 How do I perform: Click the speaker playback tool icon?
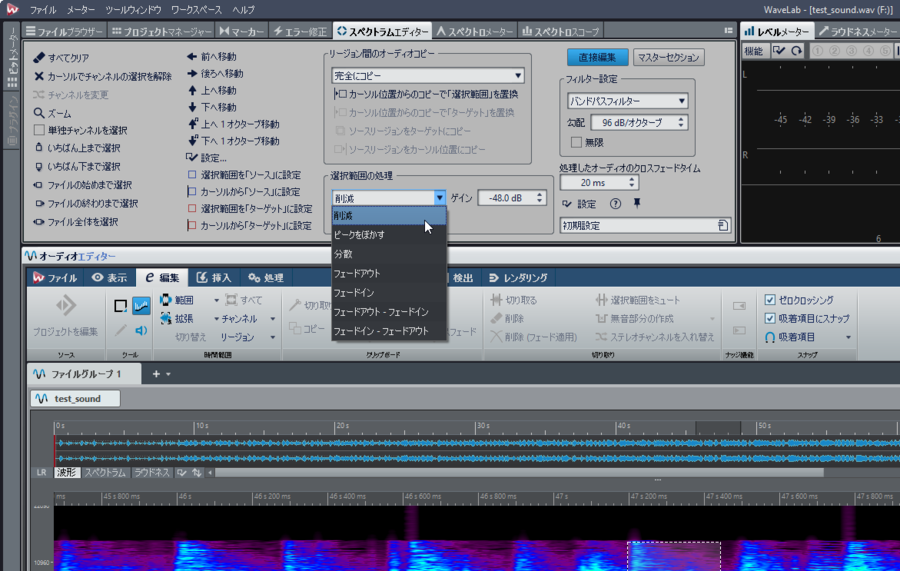[141, 330]
